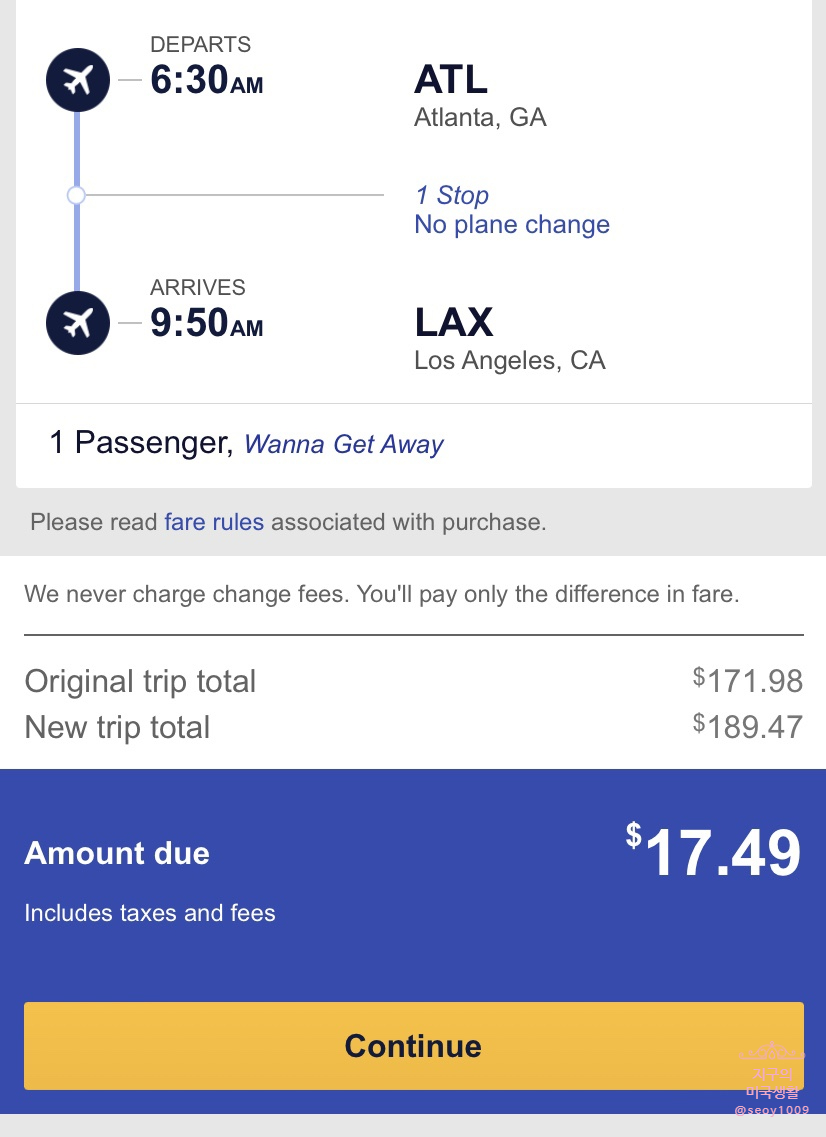Click the 1 Passenger label
Image resolution: width=826 pixels, height=1137 pixels.
tap(141, 443)
